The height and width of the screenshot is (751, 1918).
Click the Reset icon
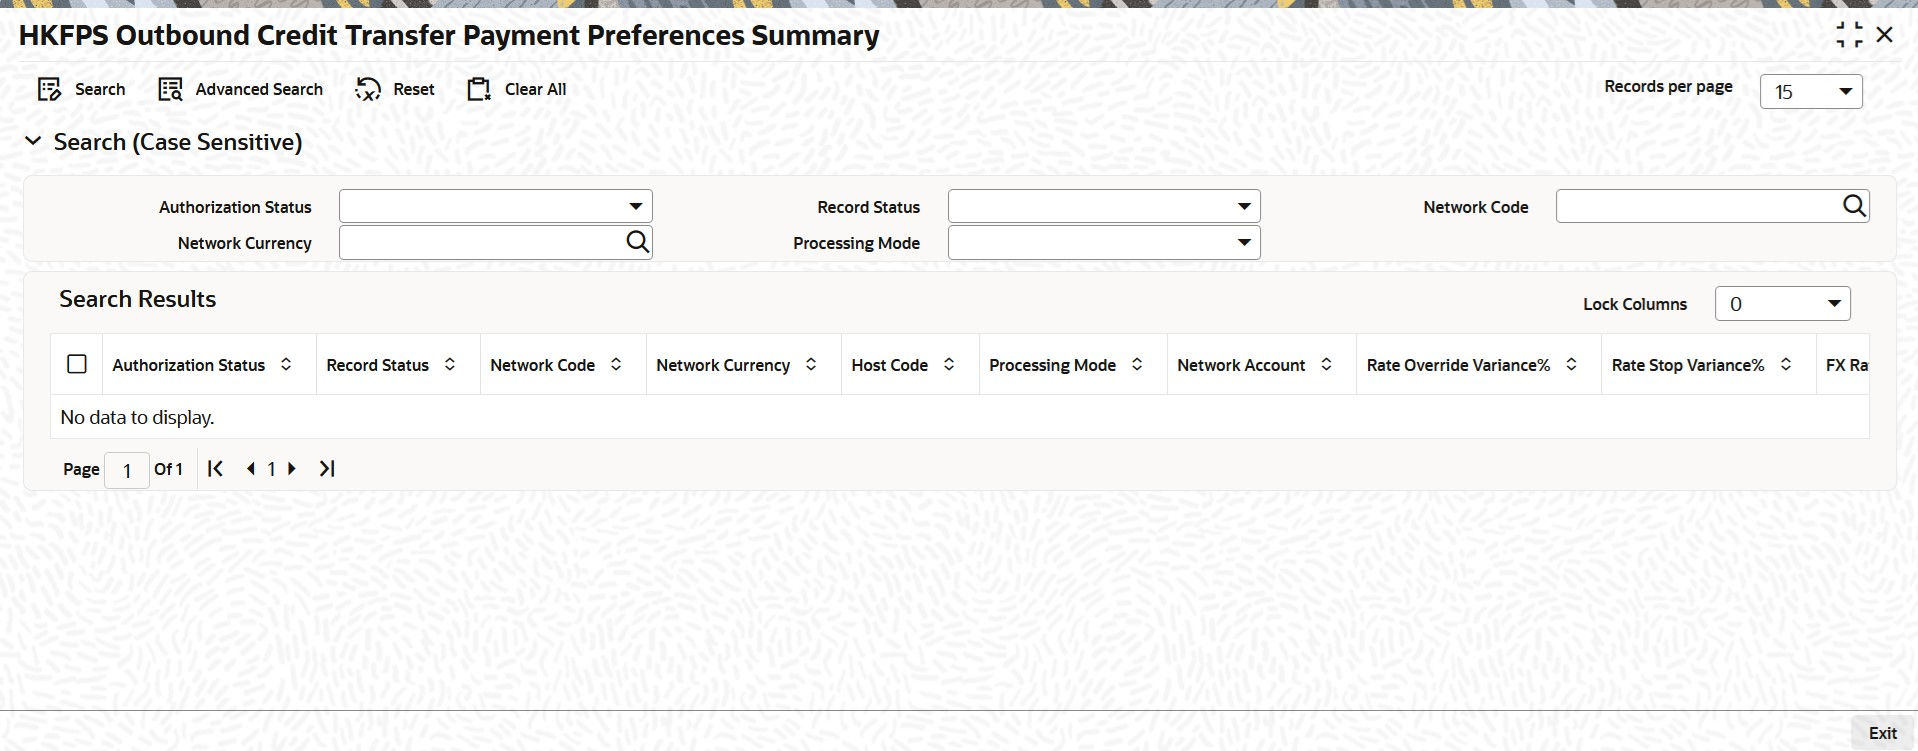pyautogui.click(x=368, y=90)
